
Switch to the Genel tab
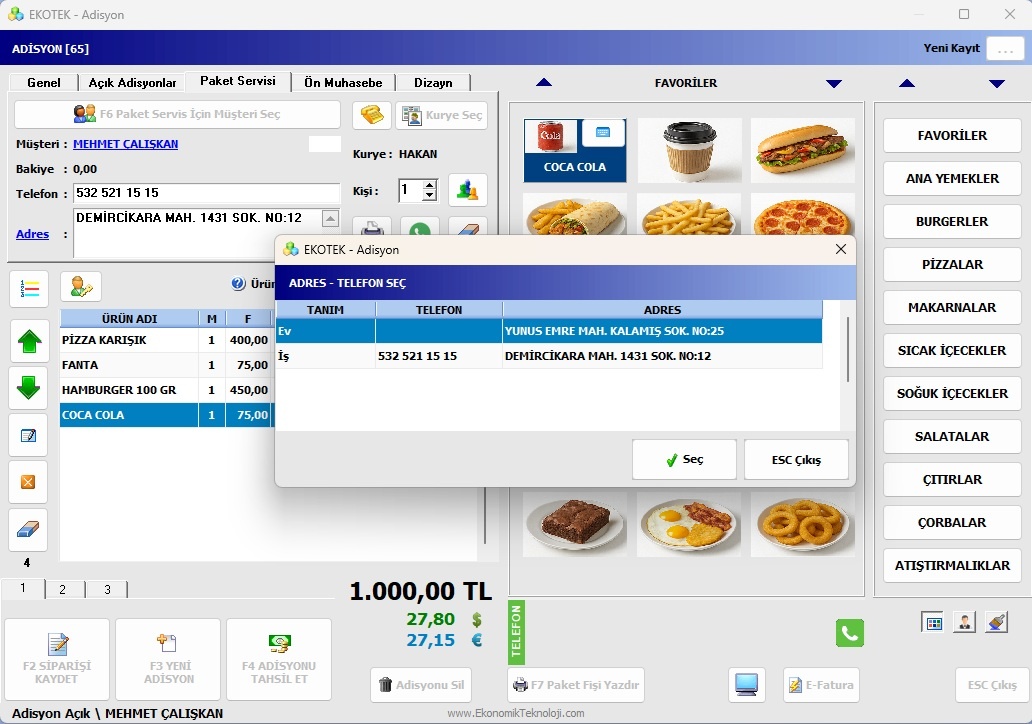(x=44, y=82)
